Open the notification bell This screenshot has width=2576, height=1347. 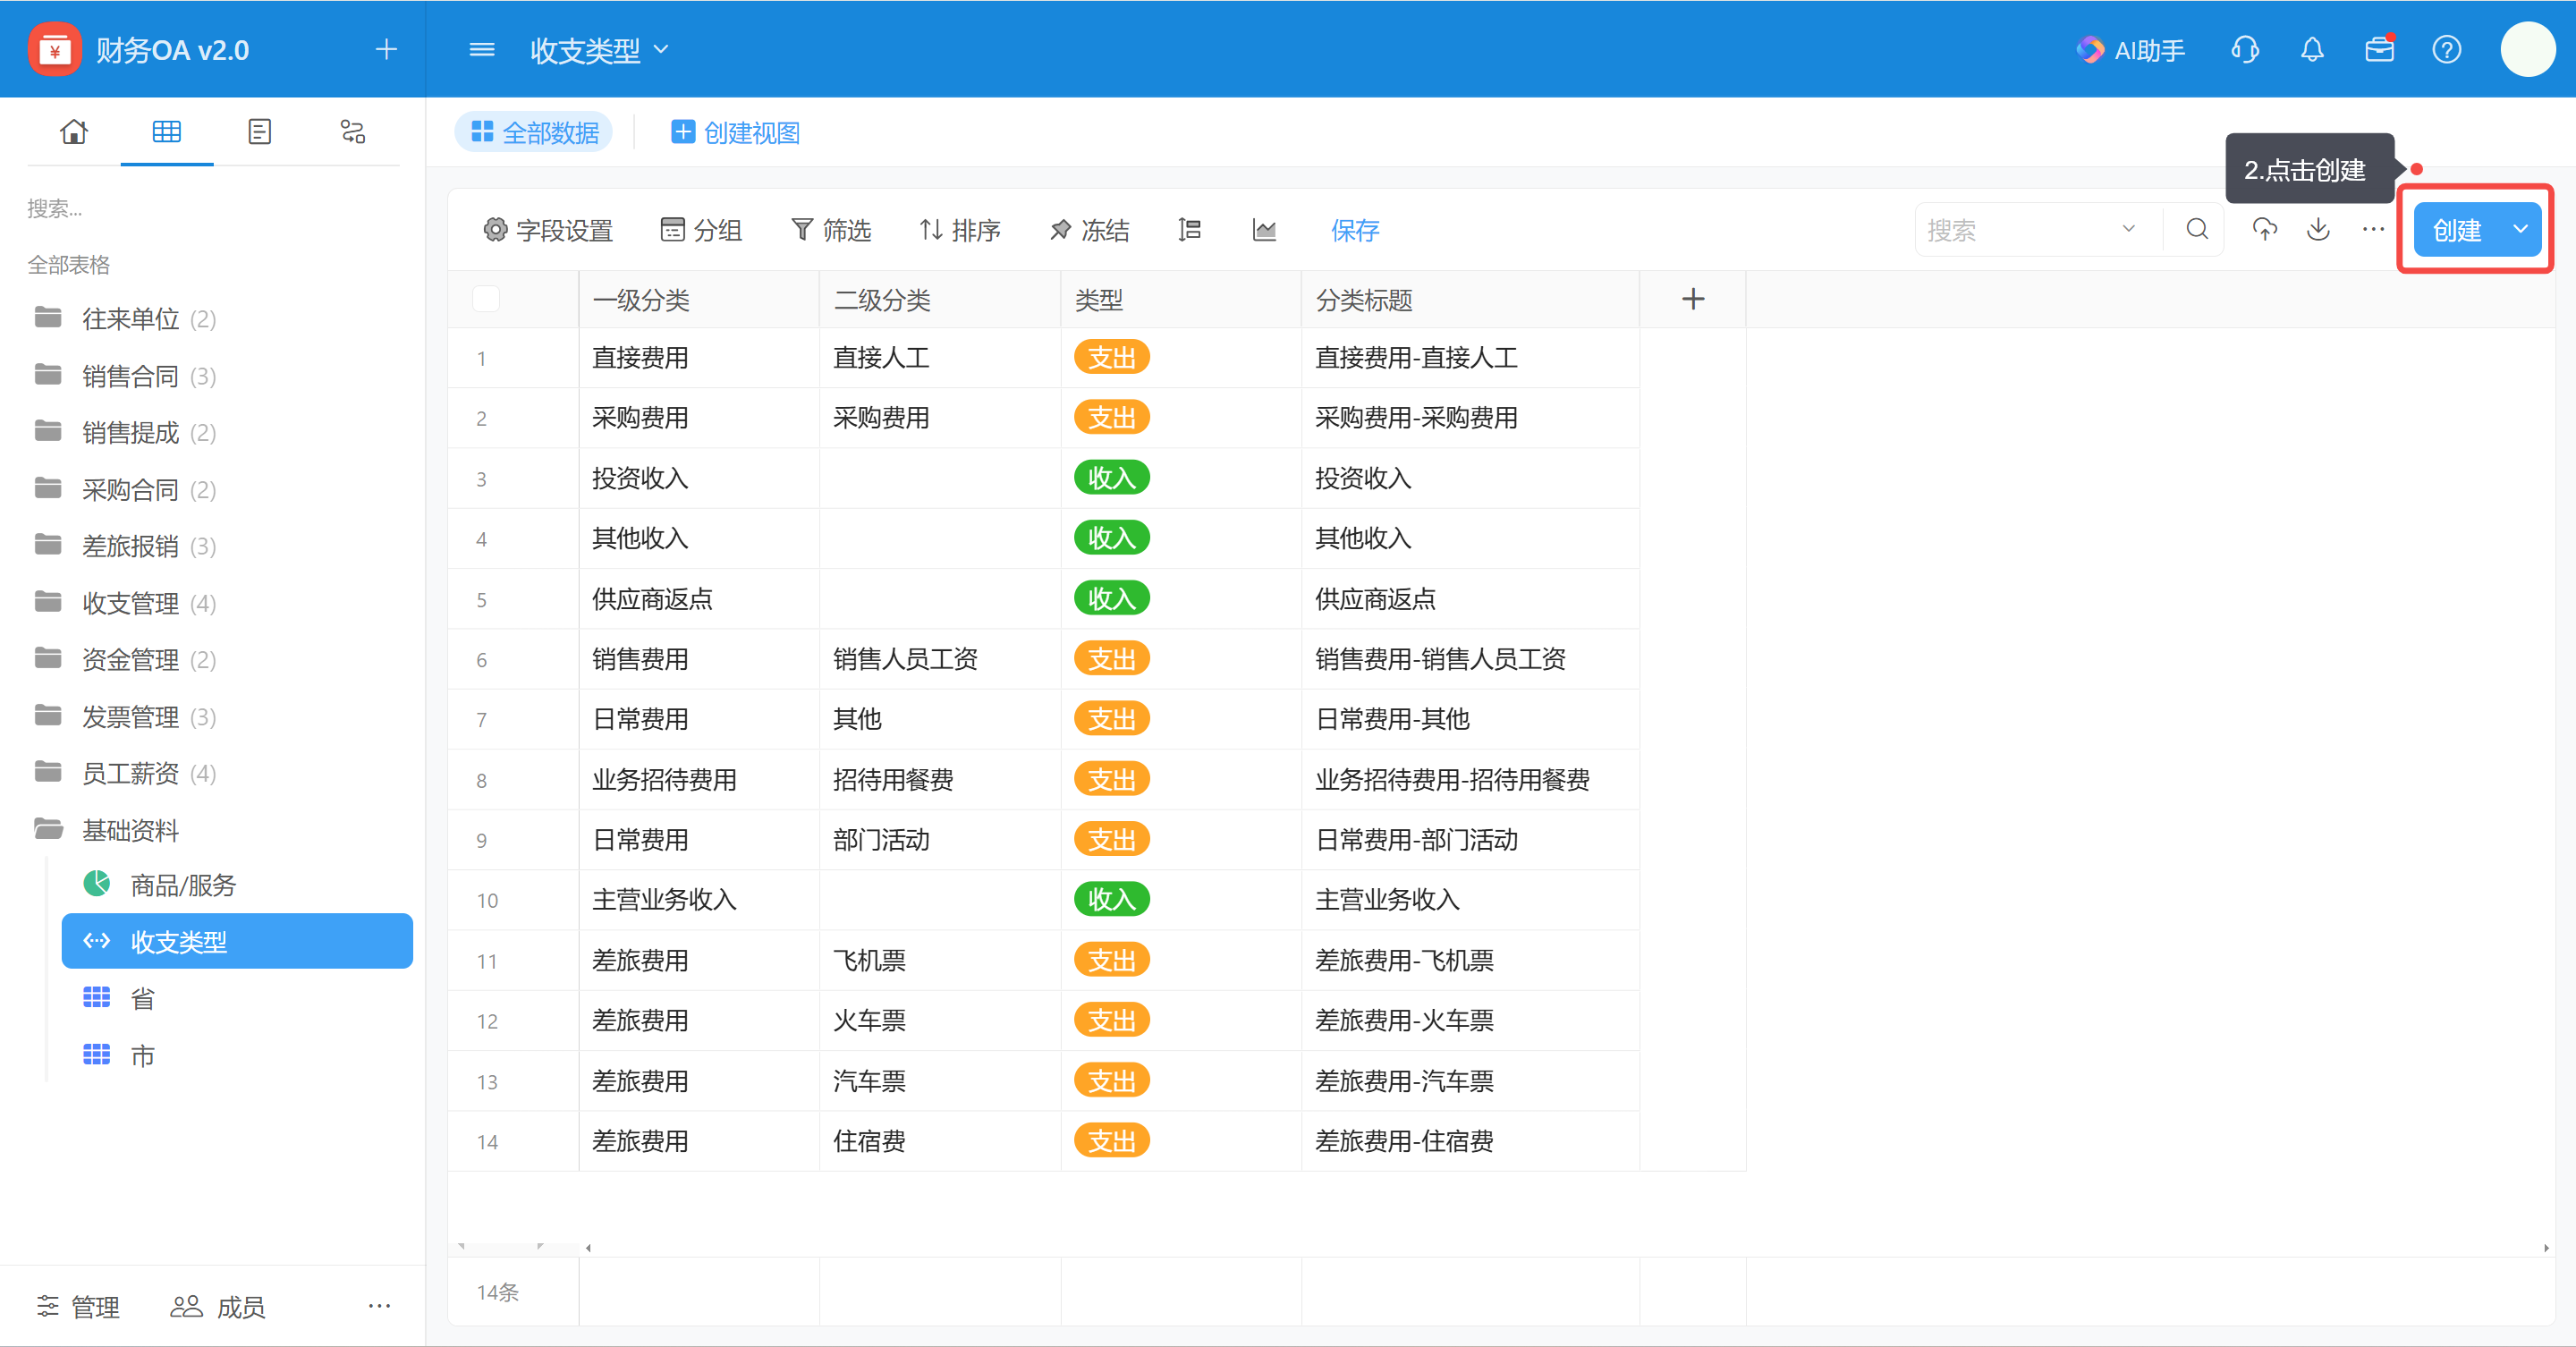2312,50
